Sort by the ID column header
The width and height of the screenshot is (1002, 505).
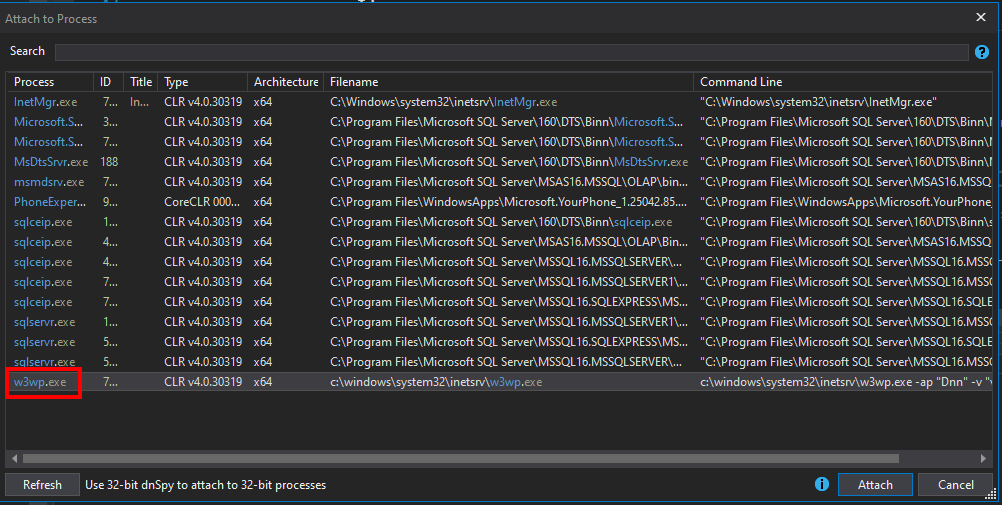tap(108, 82)
